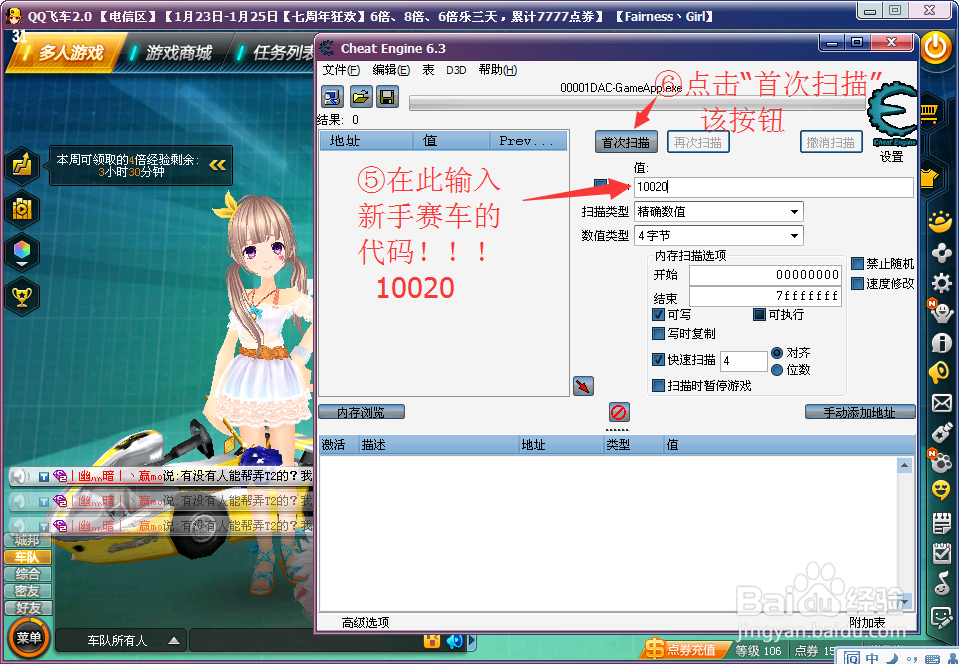Open calendar icon in game sidebar
The image size is (959, 664).
click(941, 523)
